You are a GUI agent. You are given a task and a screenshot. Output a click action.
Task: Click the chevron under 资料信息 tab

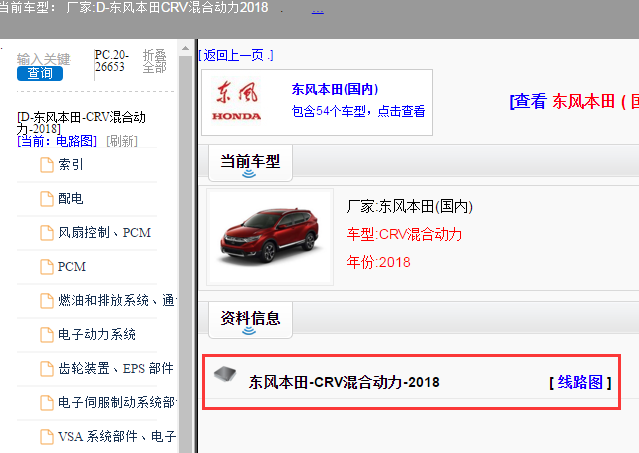249,331
